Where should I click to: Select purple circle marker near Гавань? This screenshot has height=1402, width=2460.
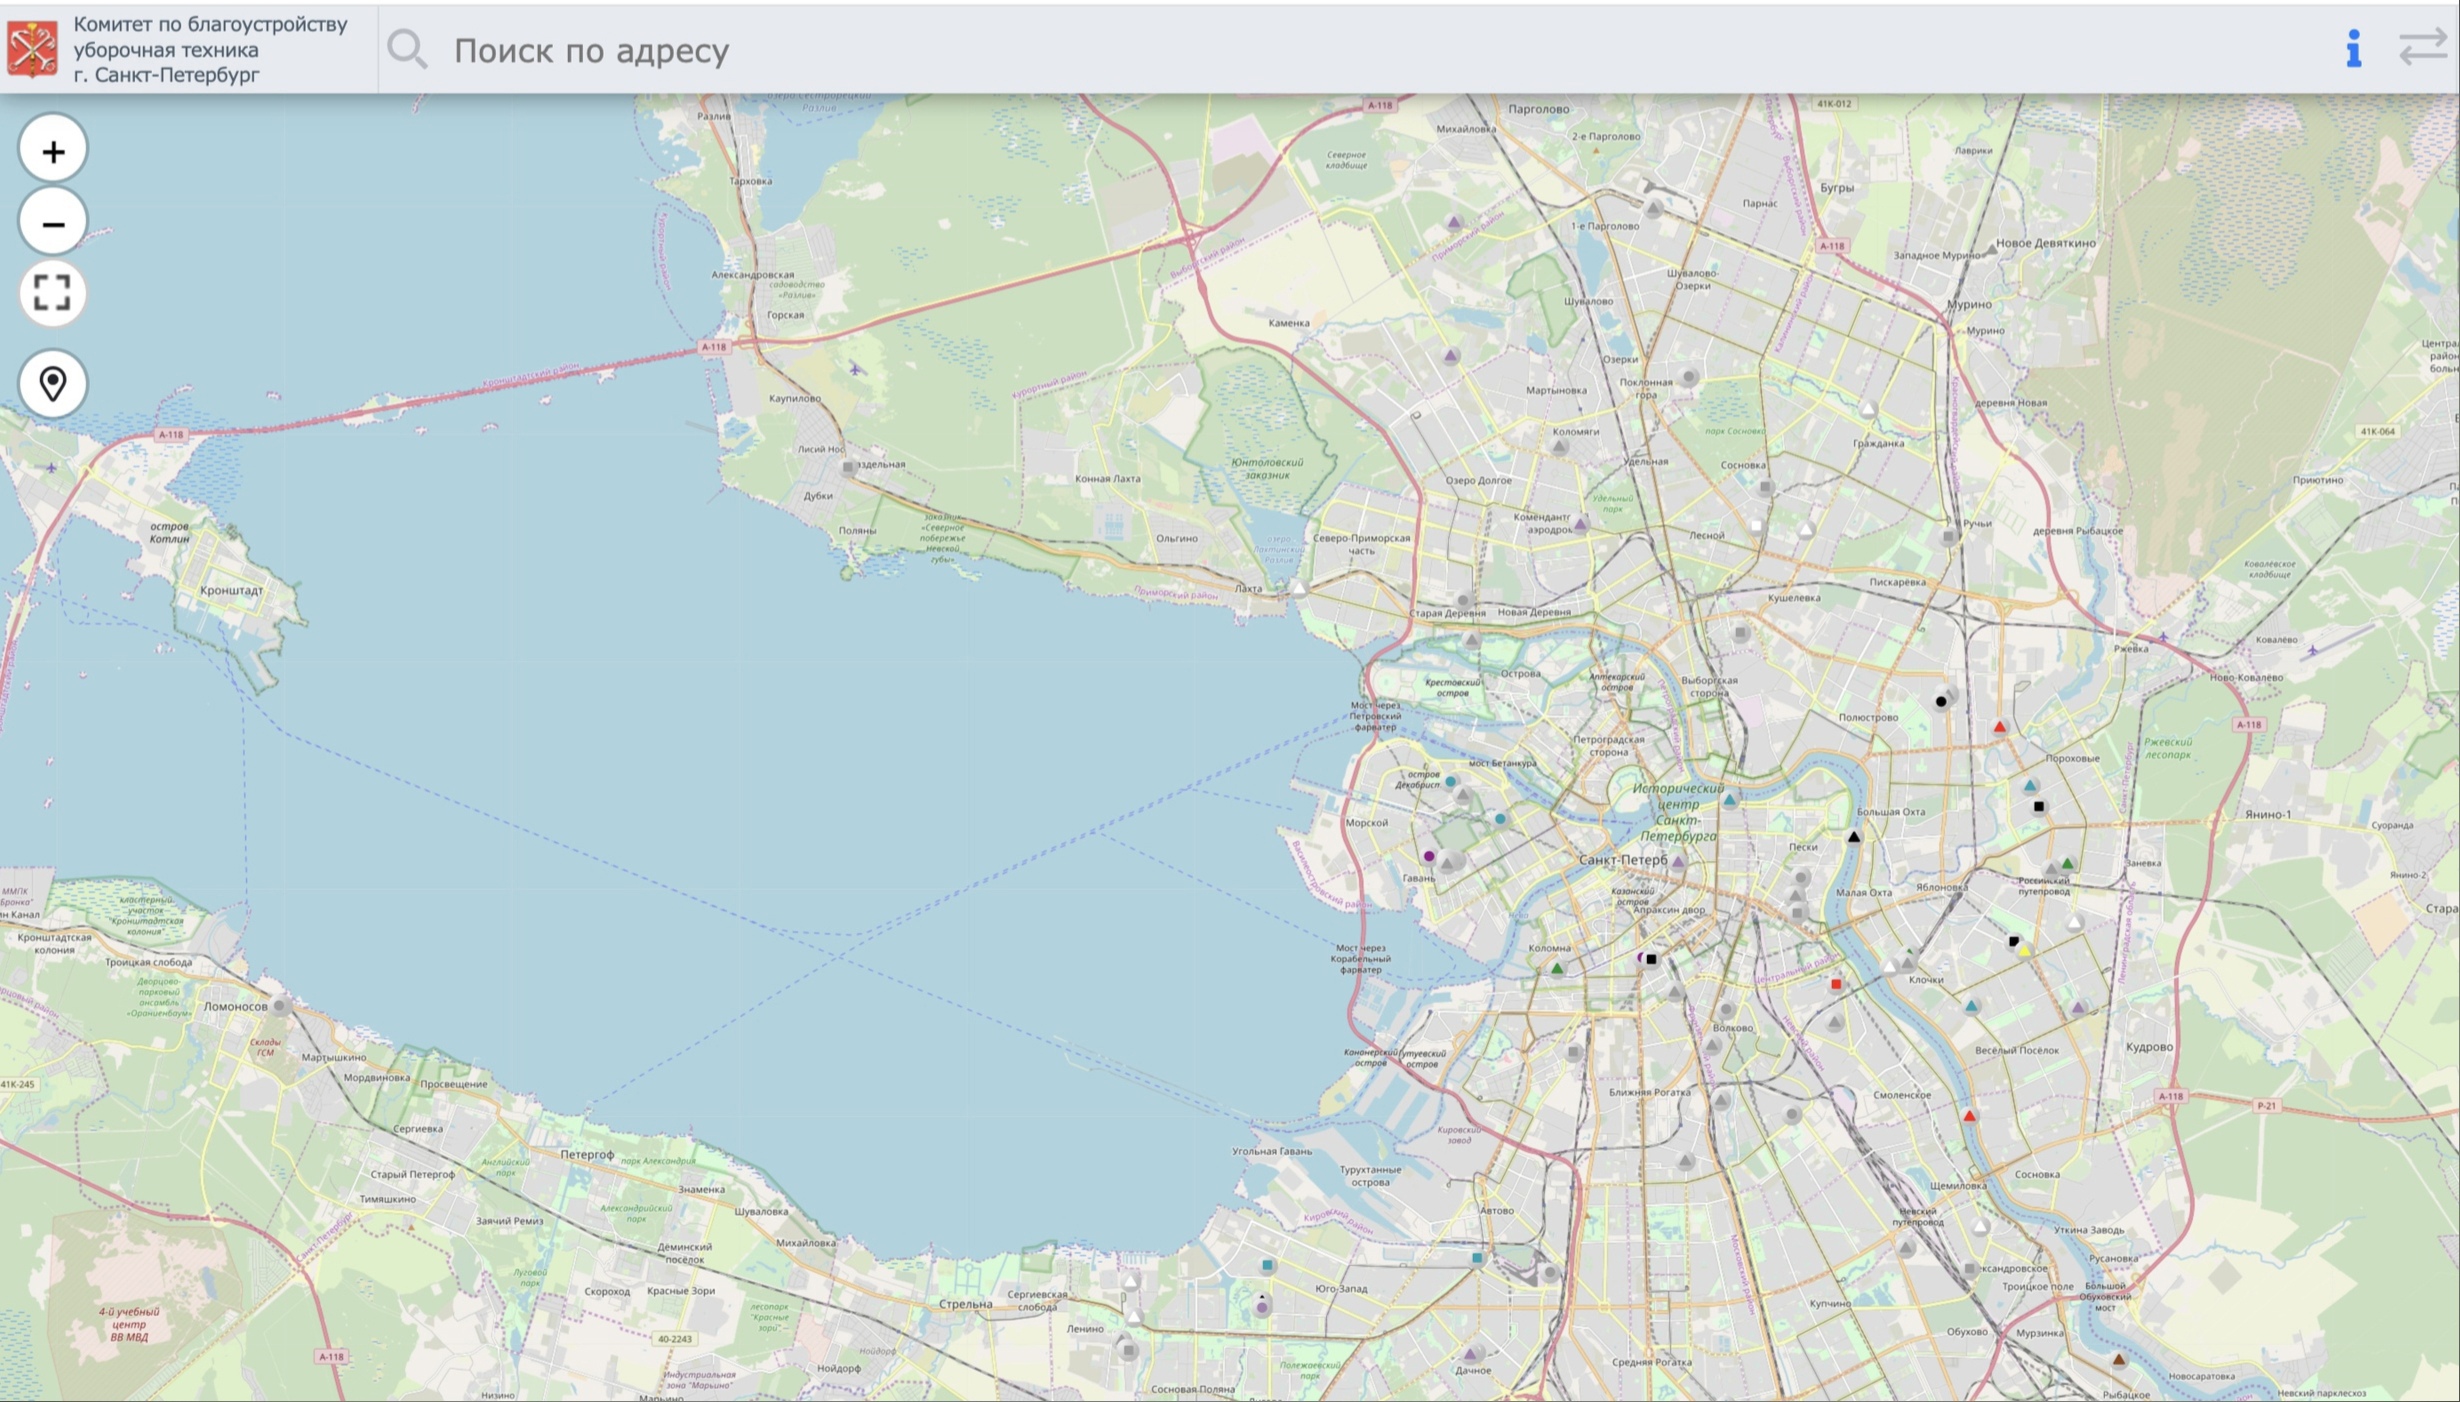point(1429,856)
